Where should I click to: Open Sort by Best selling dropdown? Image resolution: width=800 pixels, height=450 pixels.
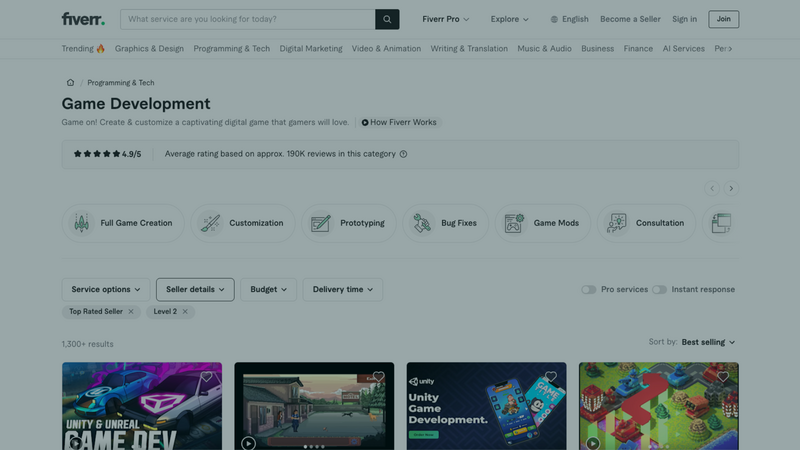click(x=708, y=342)
